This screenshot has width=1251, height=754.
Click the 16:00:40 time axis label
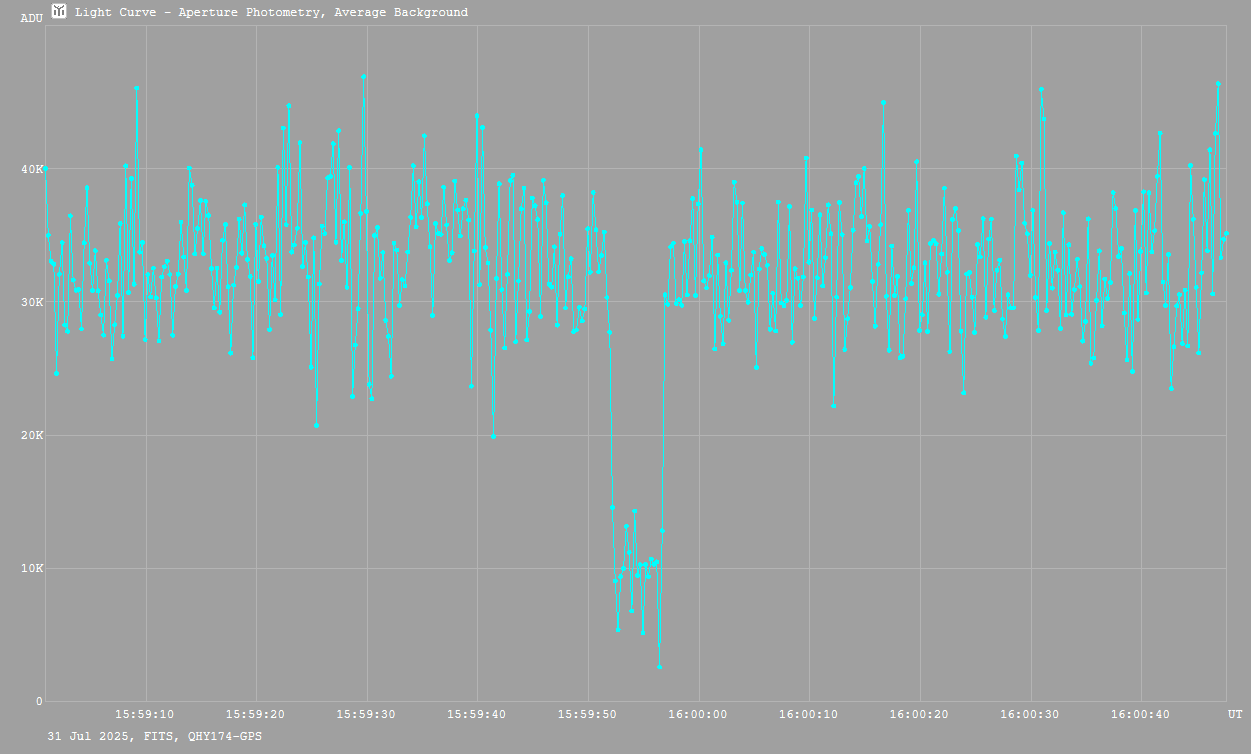click(x=1140, y=714)
